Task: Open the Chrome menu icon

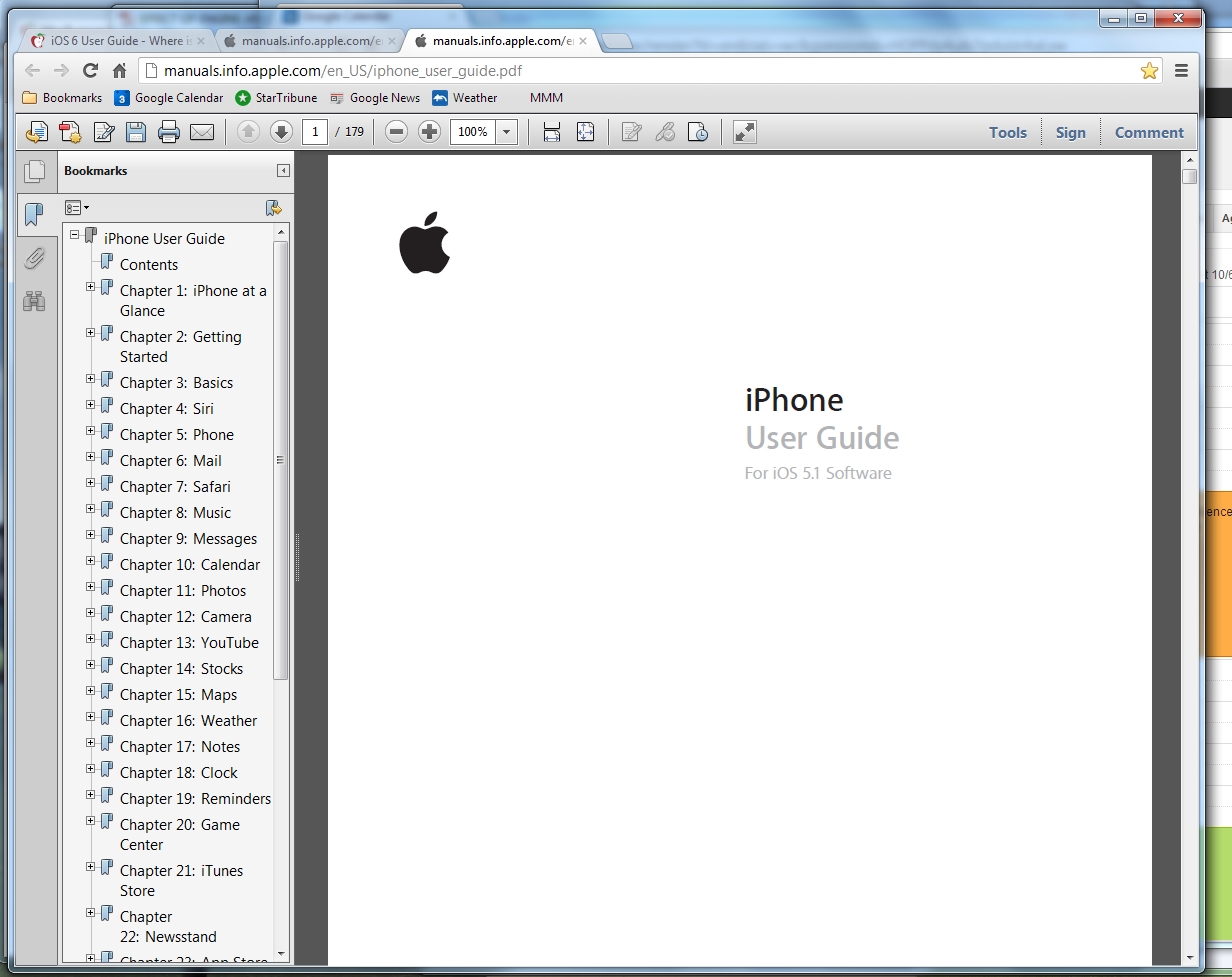Action: [1181, 70]
